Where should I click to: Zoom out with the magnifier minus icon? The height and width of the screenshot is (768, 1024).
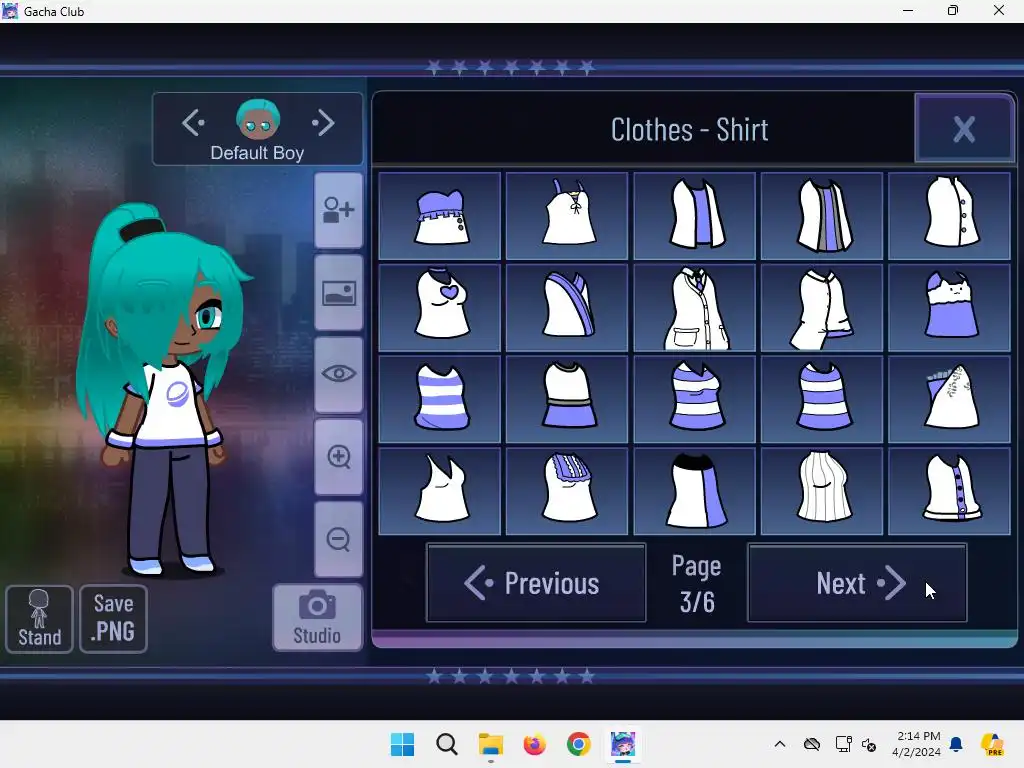[x=338, y=539]
